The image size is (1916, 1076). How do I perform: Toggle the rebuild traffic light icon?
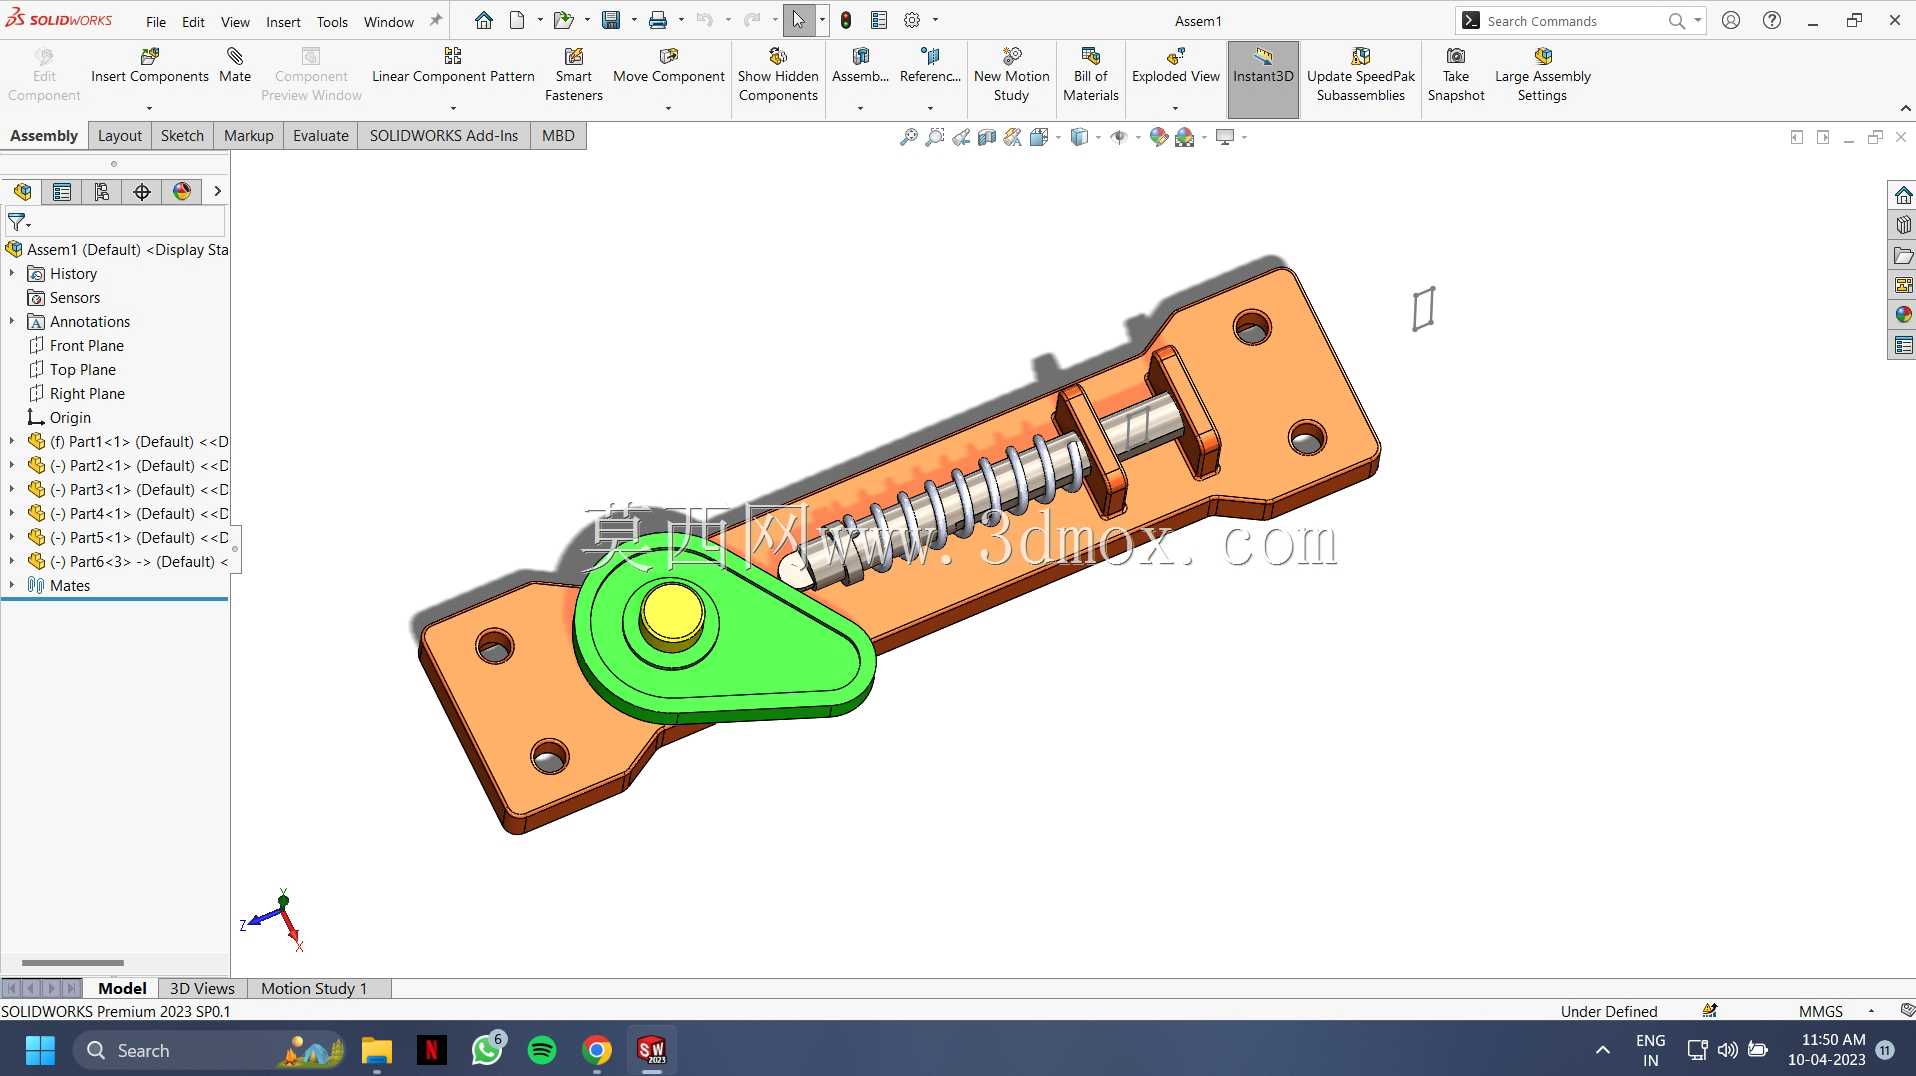pos(846,21)
